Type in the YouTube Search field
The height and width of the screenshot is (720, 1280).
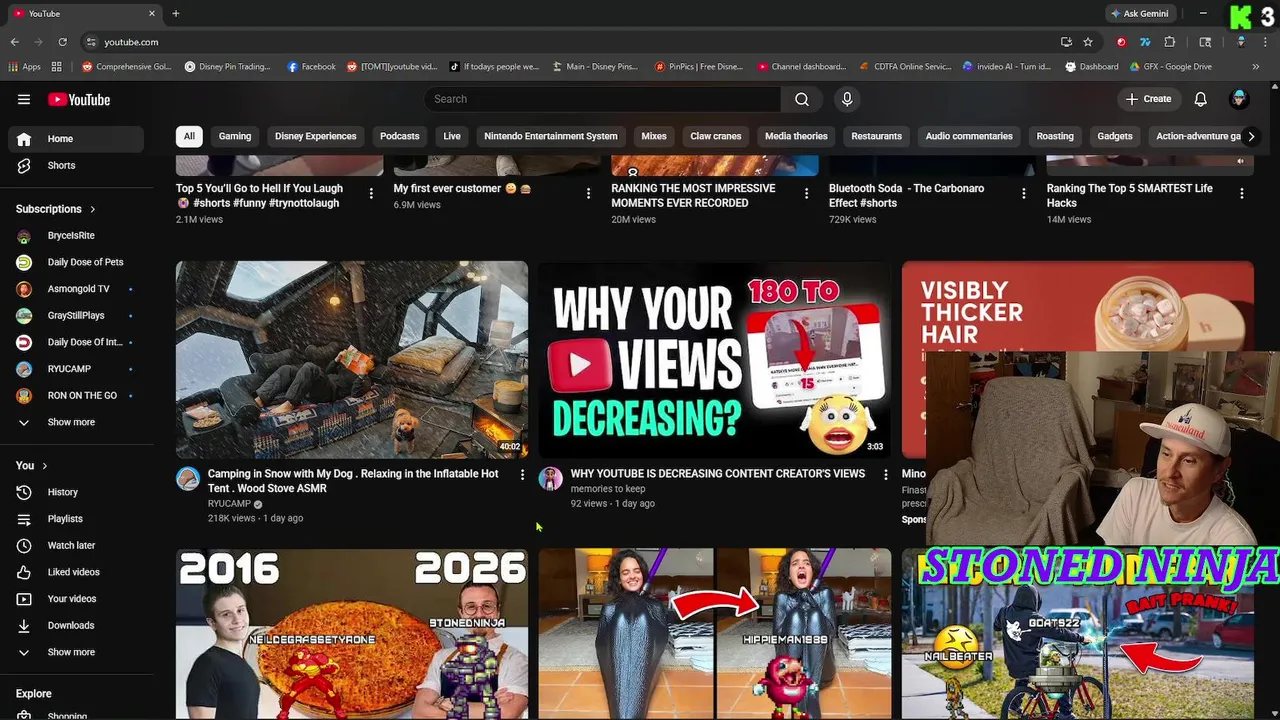602,99
